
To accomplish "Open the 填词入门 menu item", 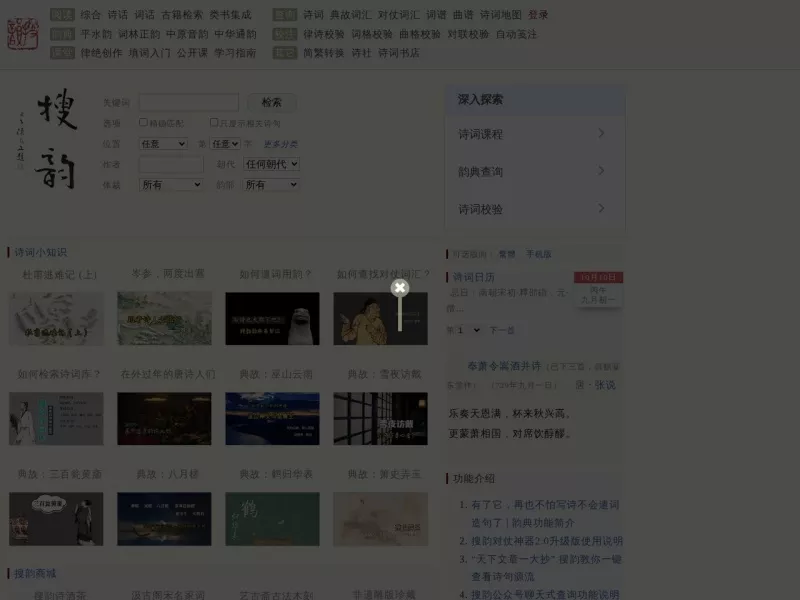I will point(149,53).
